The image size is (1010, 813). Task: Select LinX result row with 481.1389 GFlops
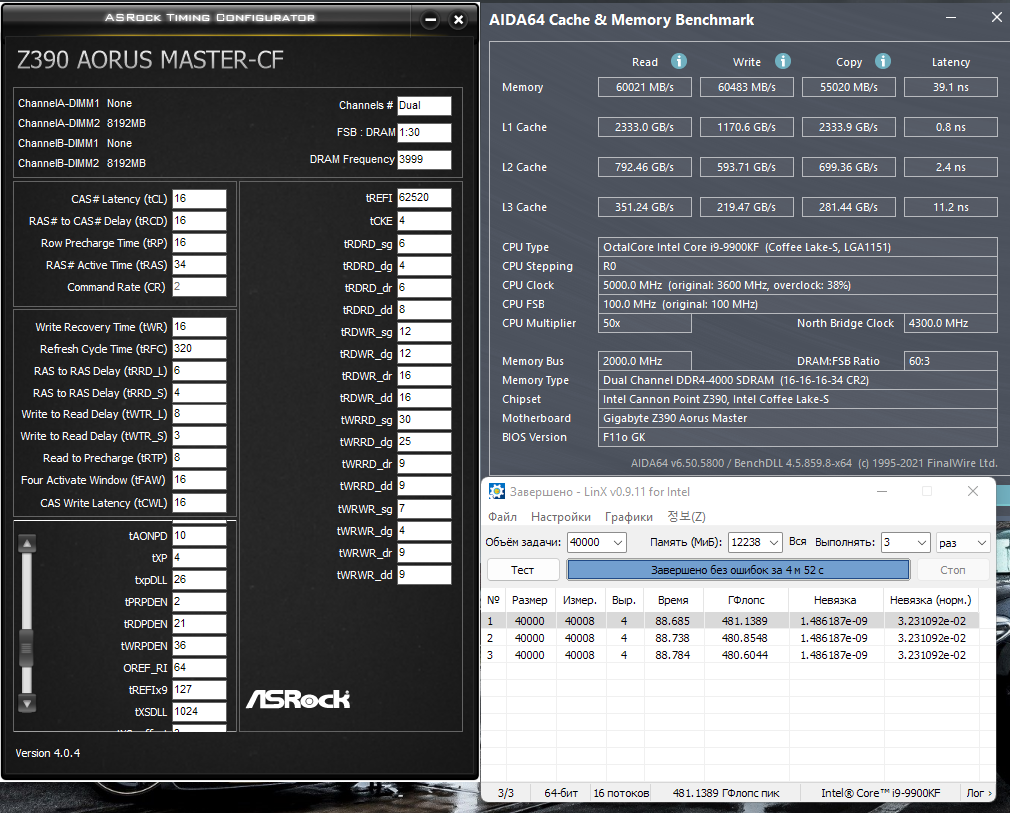(731, 621)
